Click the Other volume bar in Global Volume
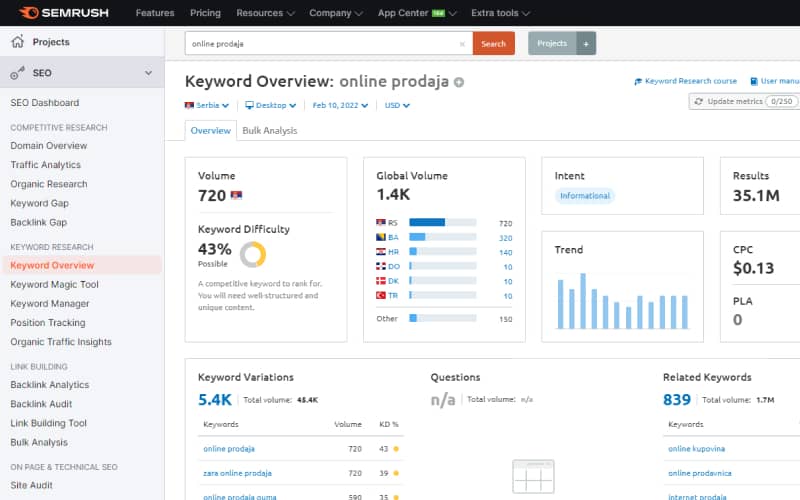800x500 pixels. click(x=443, y=318)
